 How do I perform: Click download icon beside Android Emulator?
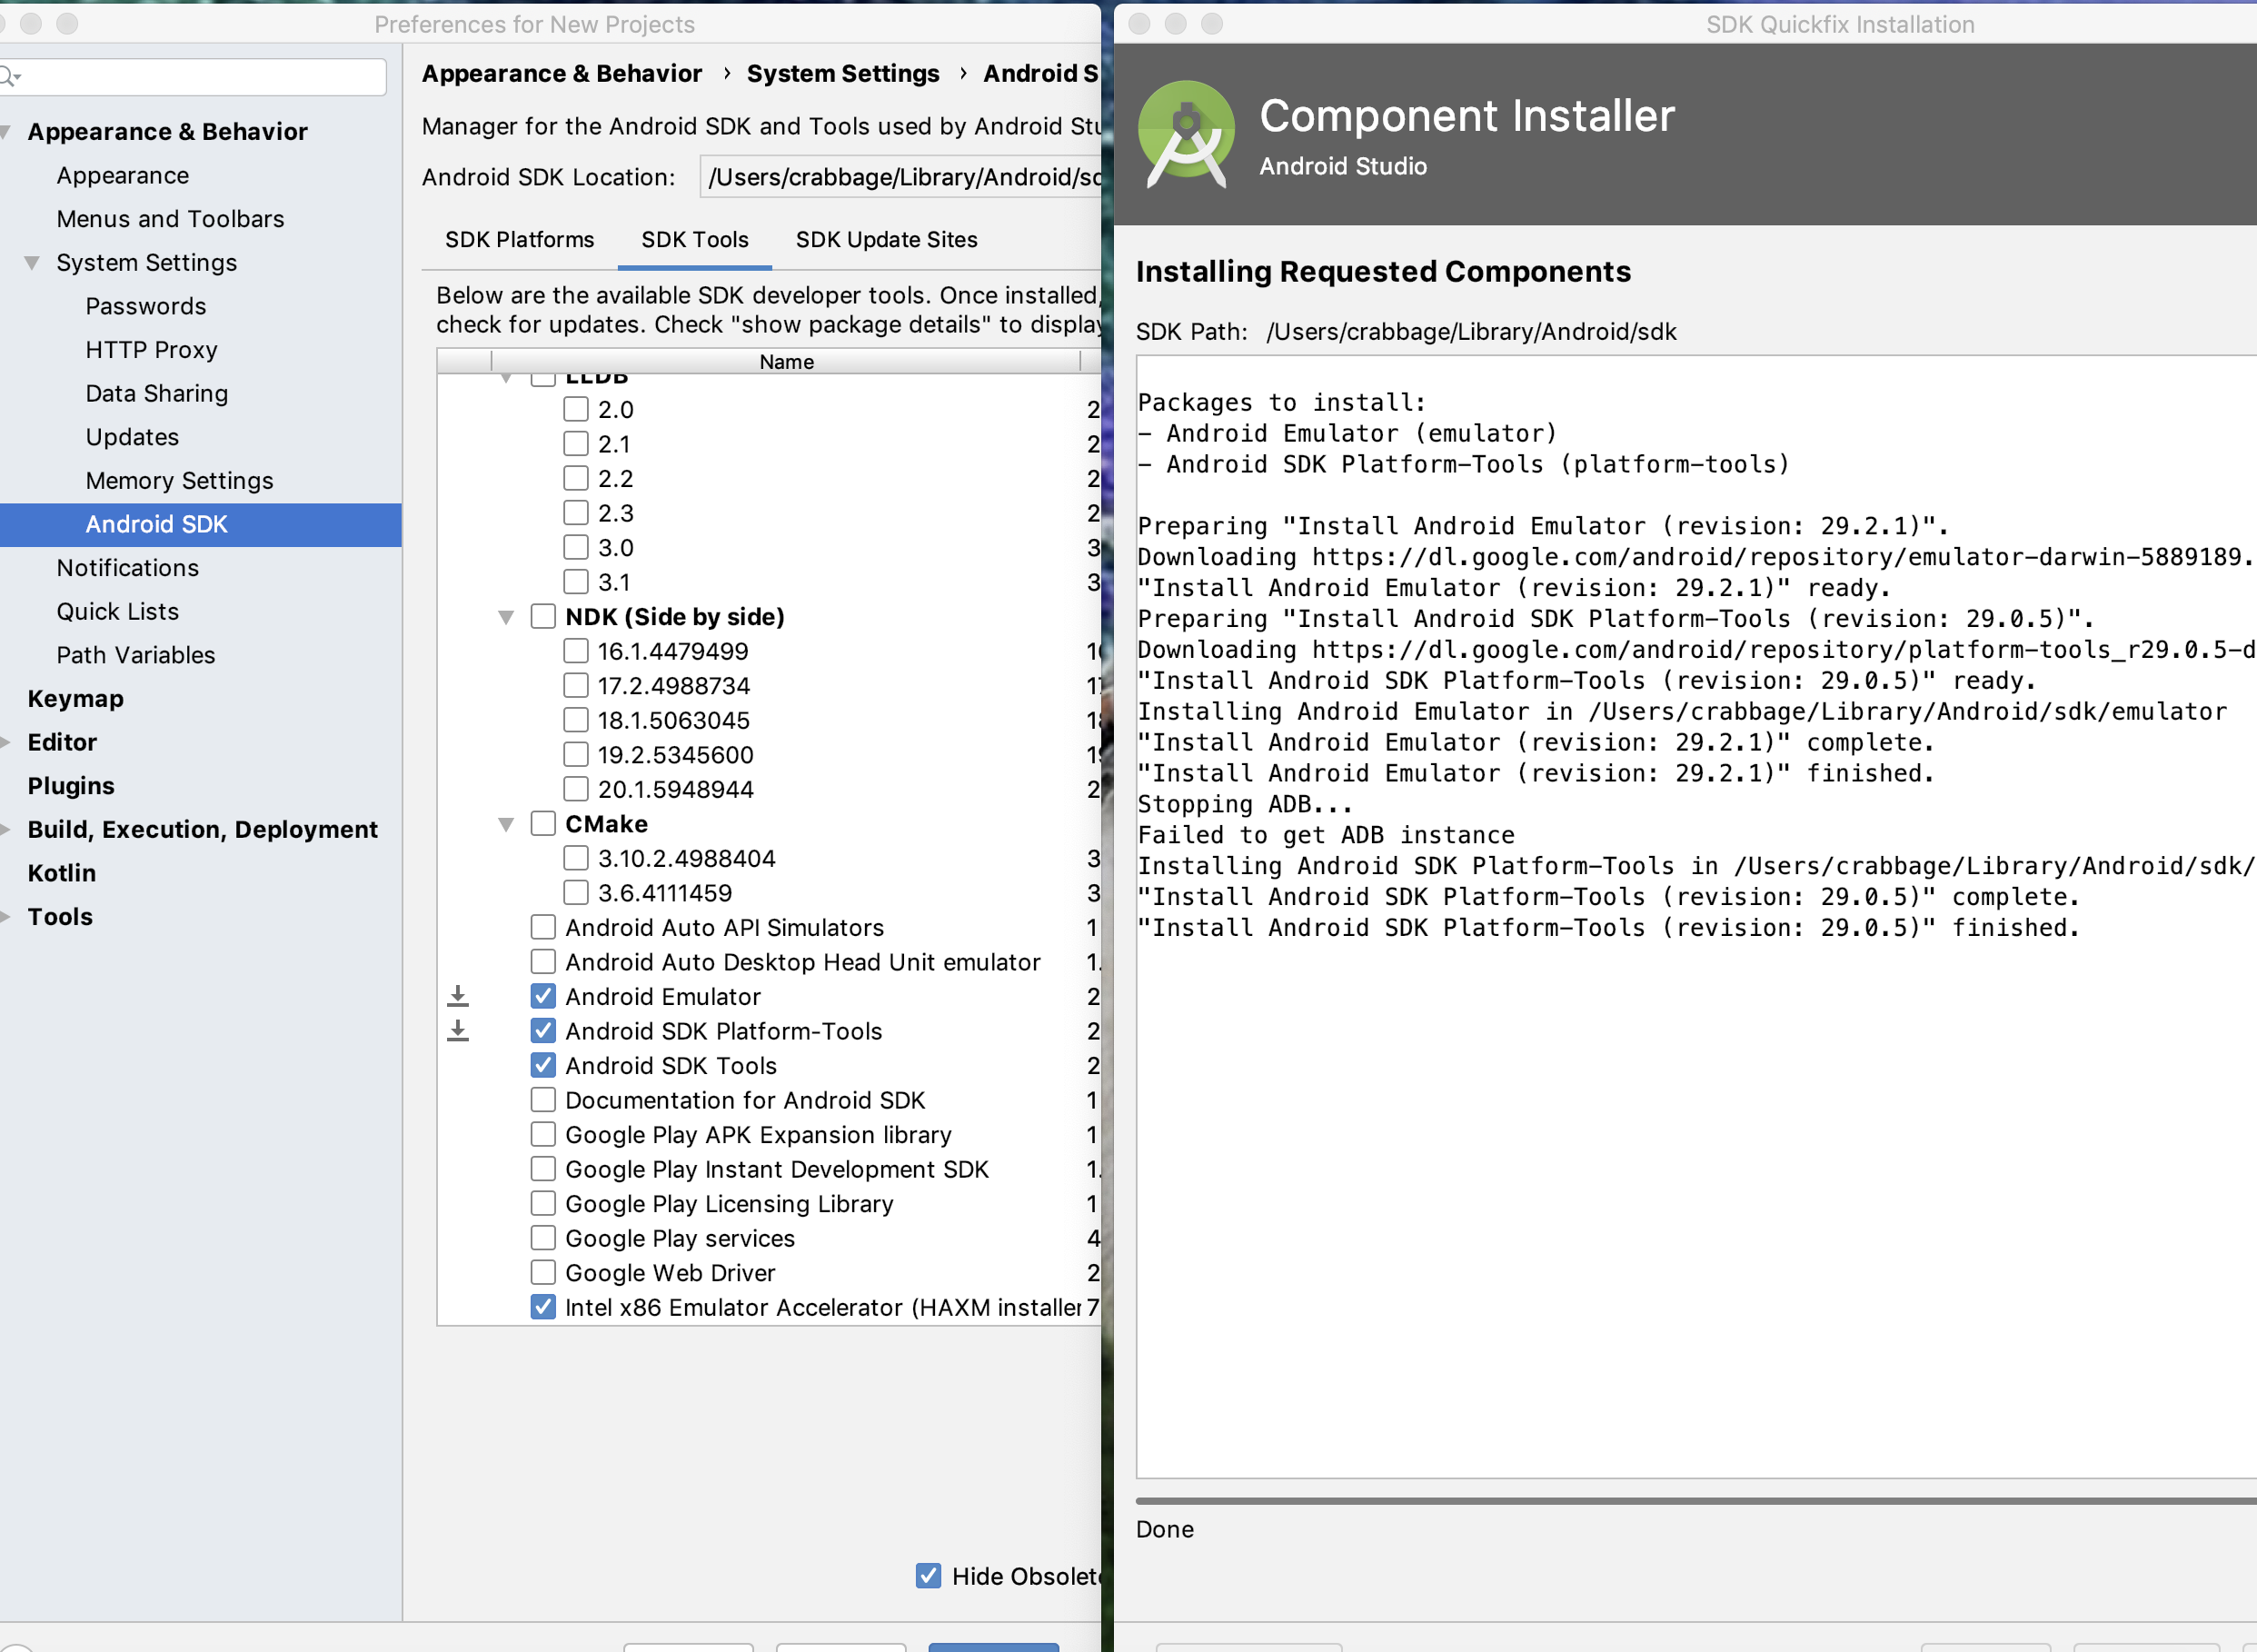[458, 996]
